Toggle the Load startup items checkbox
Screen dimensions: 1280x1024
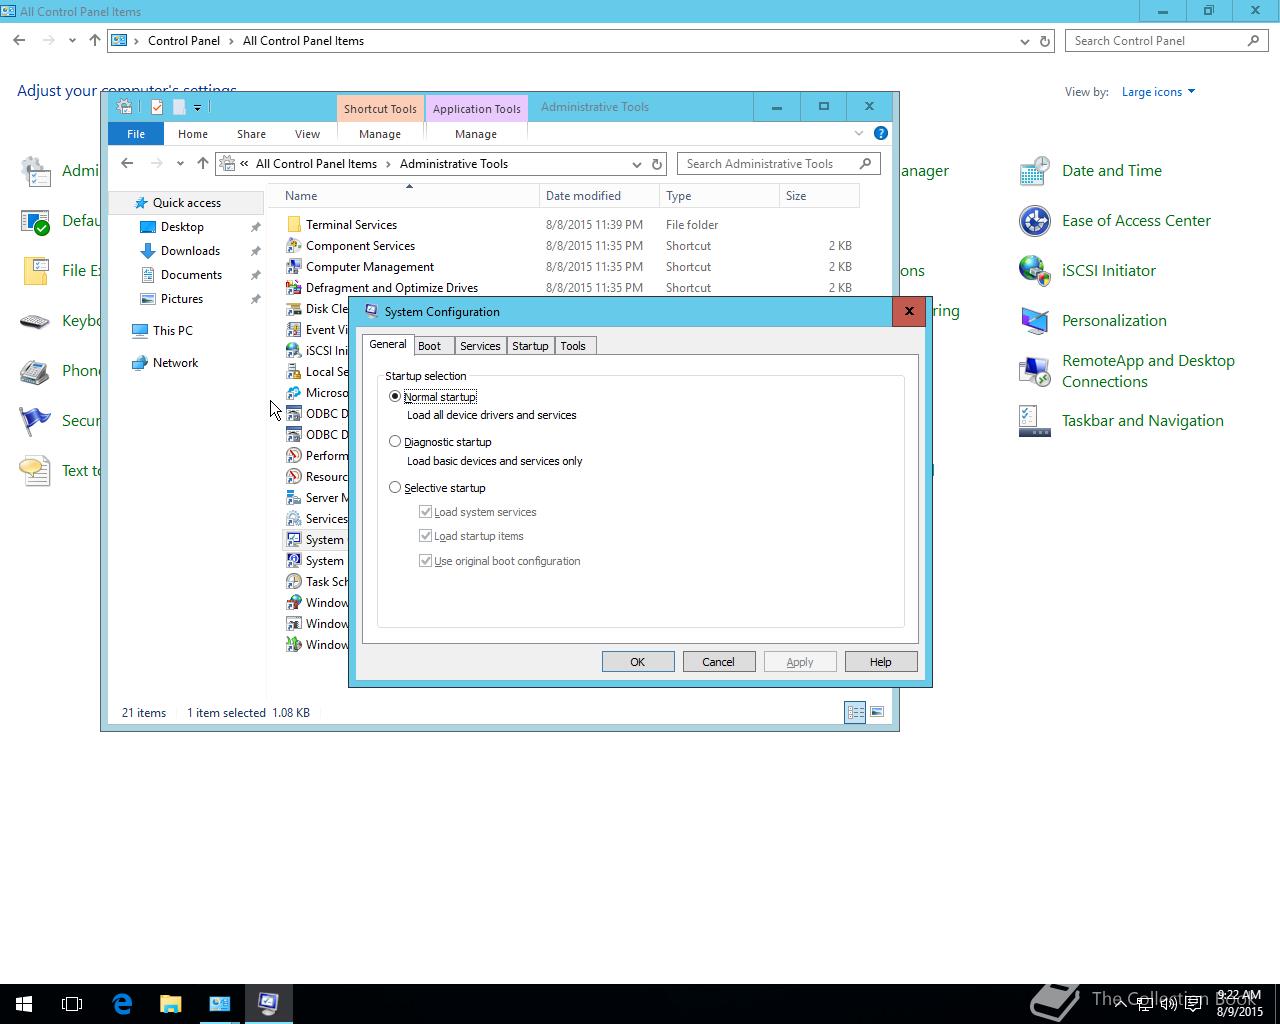point(426,536)
